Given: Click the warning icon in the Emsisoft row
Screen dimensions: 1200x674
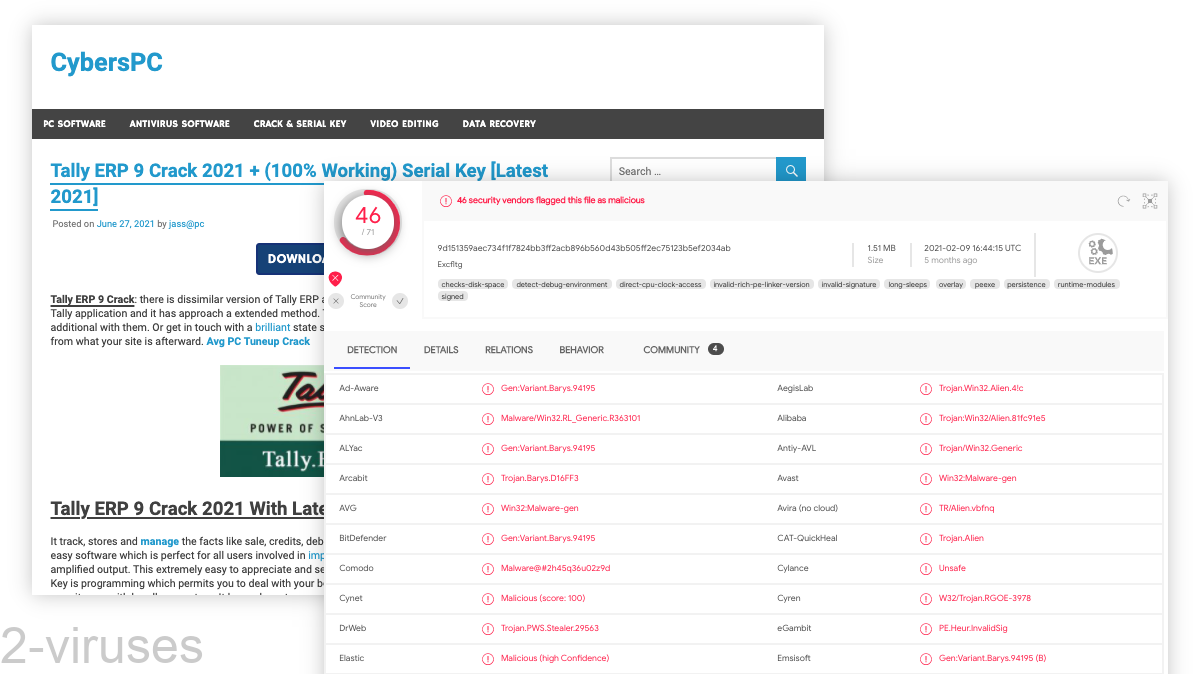Looking at the screenshot, I should pos(926,658).
